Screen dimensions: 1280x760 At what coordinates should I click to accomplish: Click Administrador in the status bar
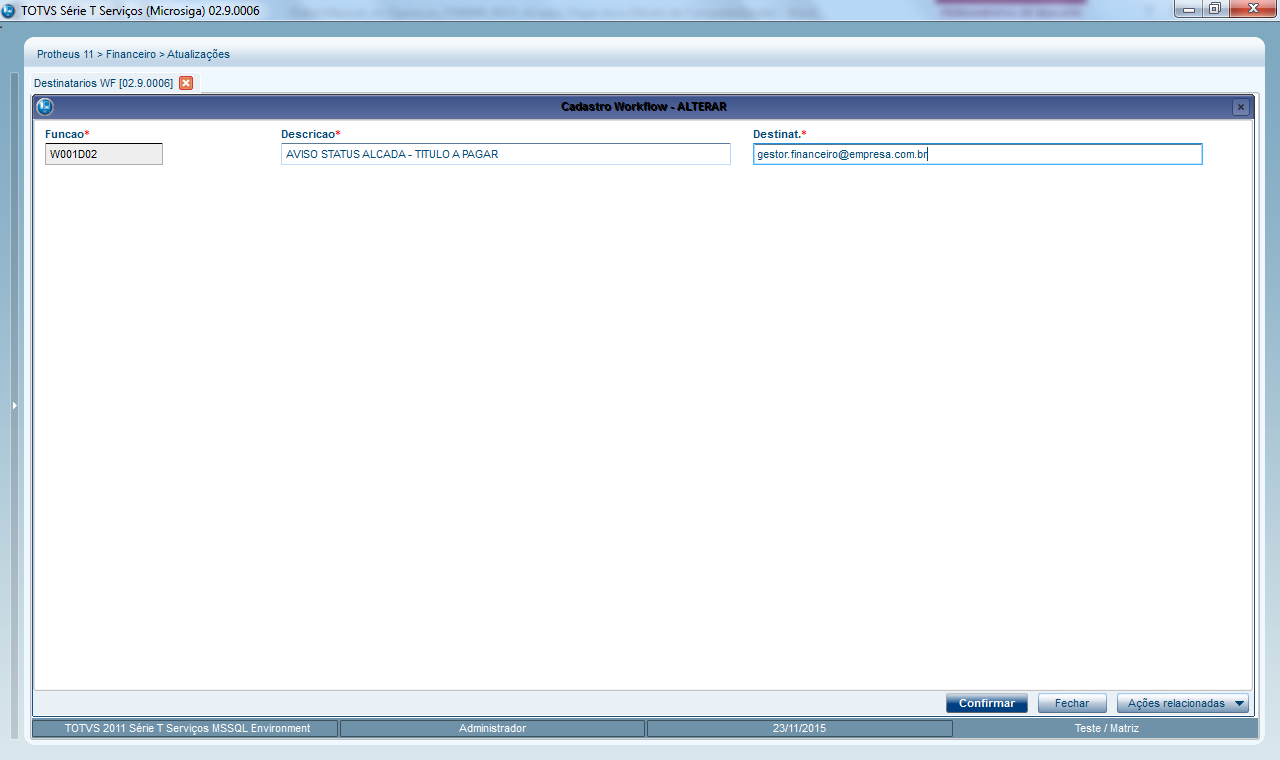point(492,728)
